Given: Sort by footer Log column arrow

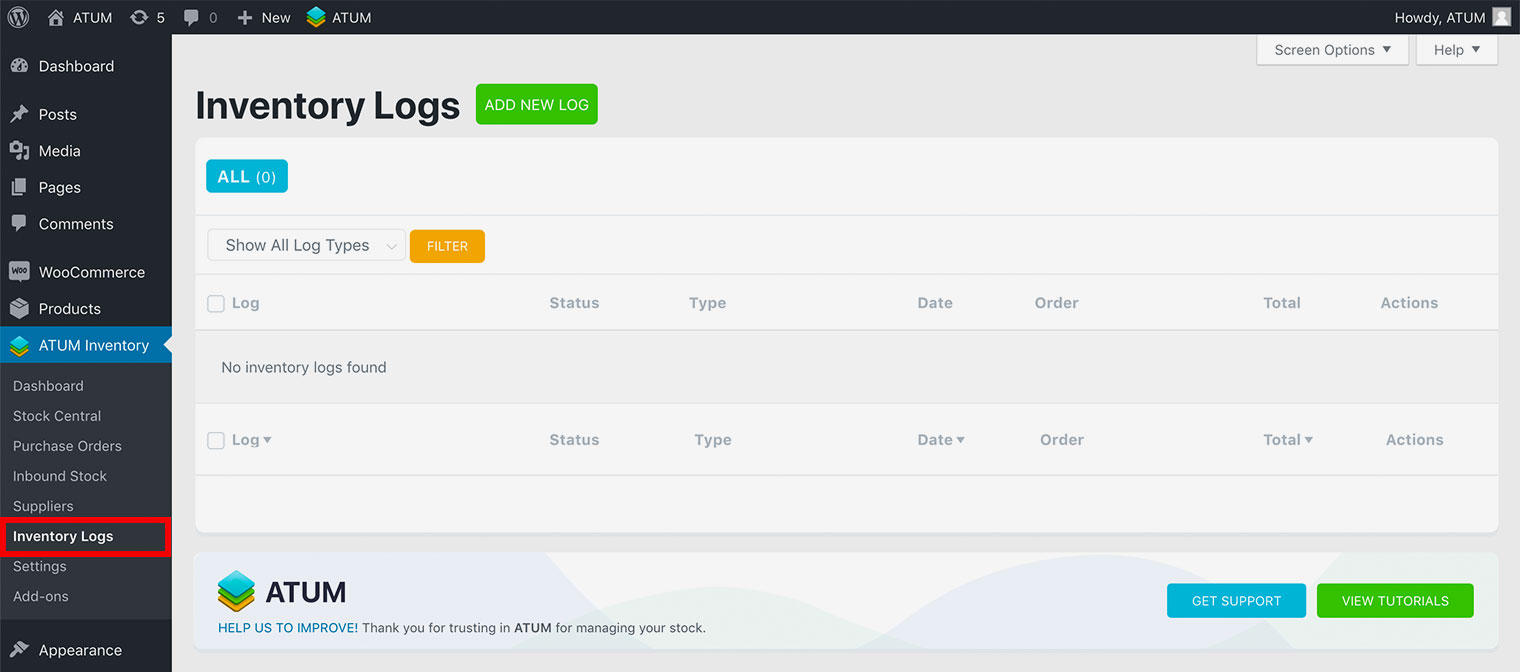Looking at the screenshot, I should [x=267, y=440].
